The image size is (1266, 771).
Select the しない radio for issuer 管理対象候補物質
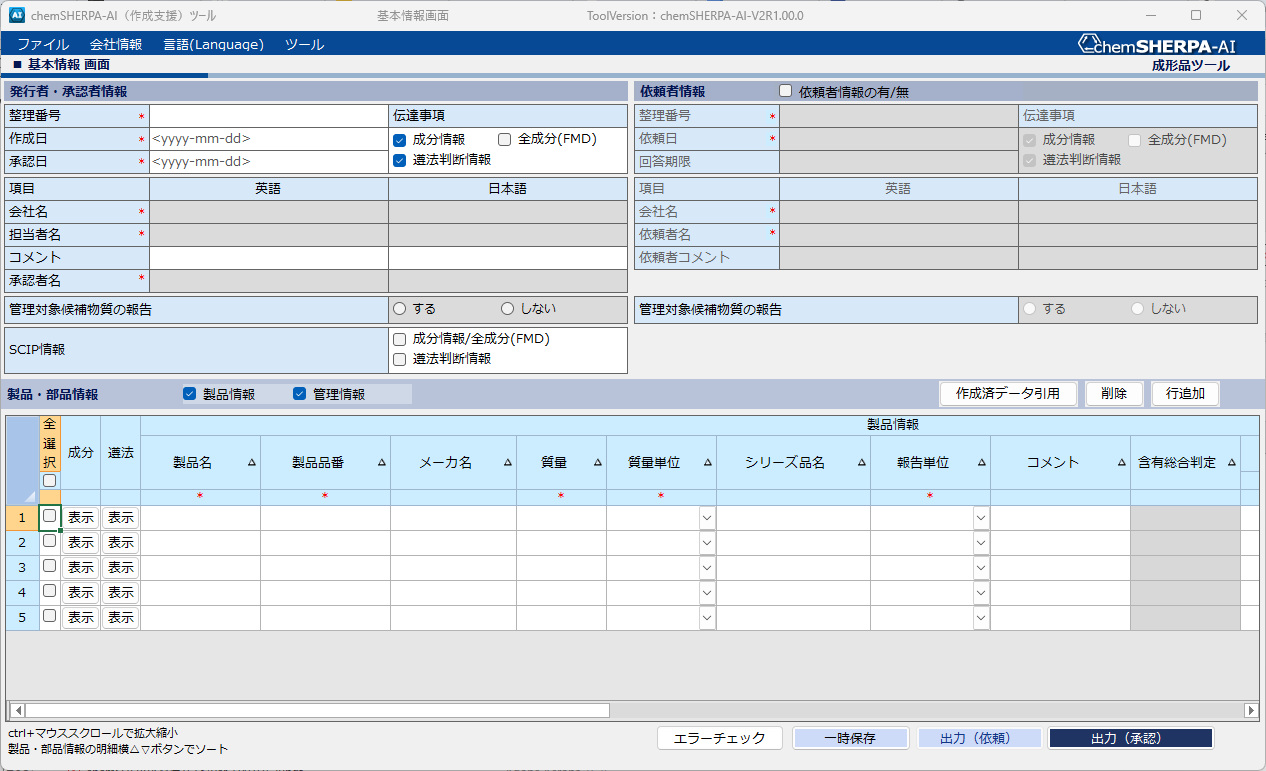[x=507, y=309]
